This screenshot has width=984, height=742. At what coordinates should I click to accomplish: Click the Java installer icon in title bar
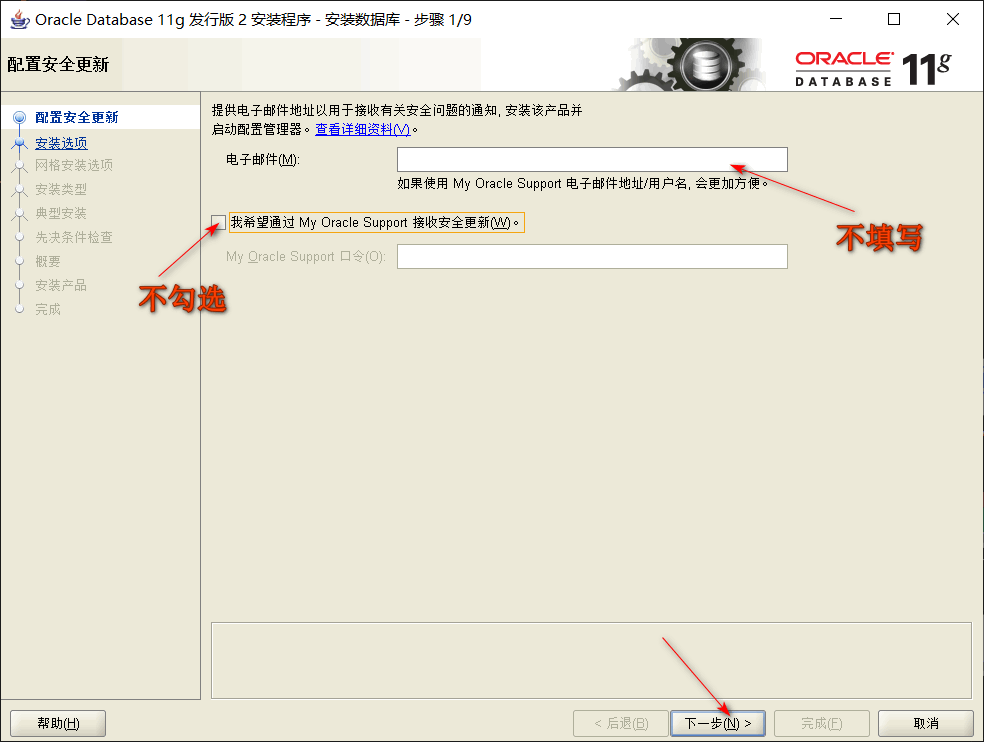point(19,19)
